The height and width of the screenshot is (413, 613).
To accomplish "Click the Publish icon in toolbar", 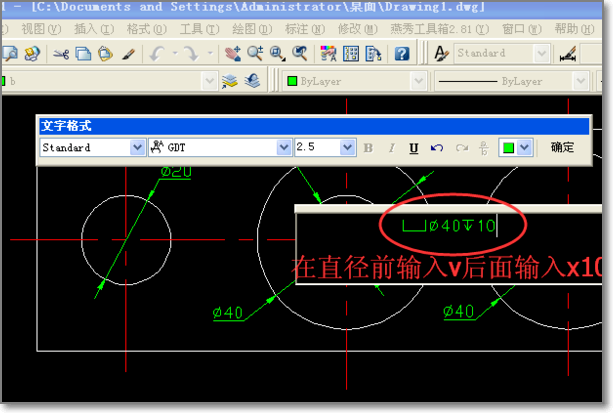I will [32, 54].
